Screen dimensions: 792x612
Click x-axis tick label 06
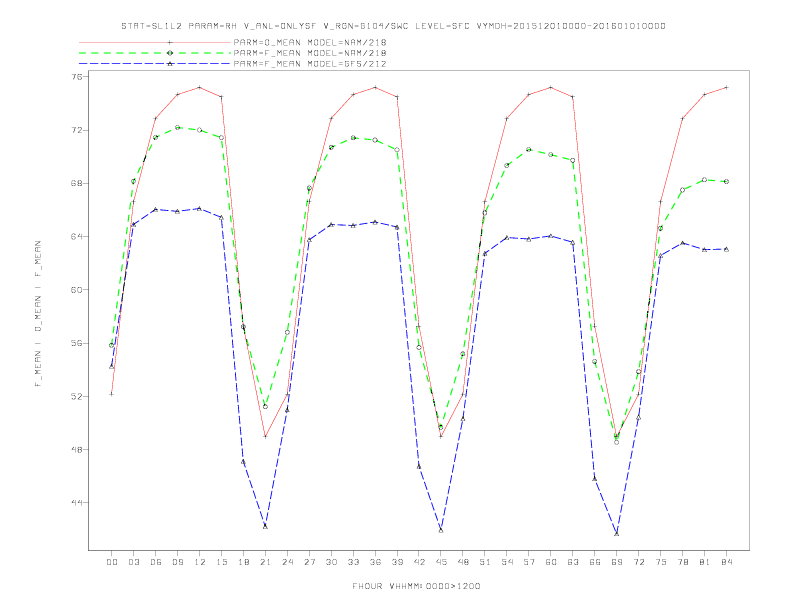tap(156, 562)
